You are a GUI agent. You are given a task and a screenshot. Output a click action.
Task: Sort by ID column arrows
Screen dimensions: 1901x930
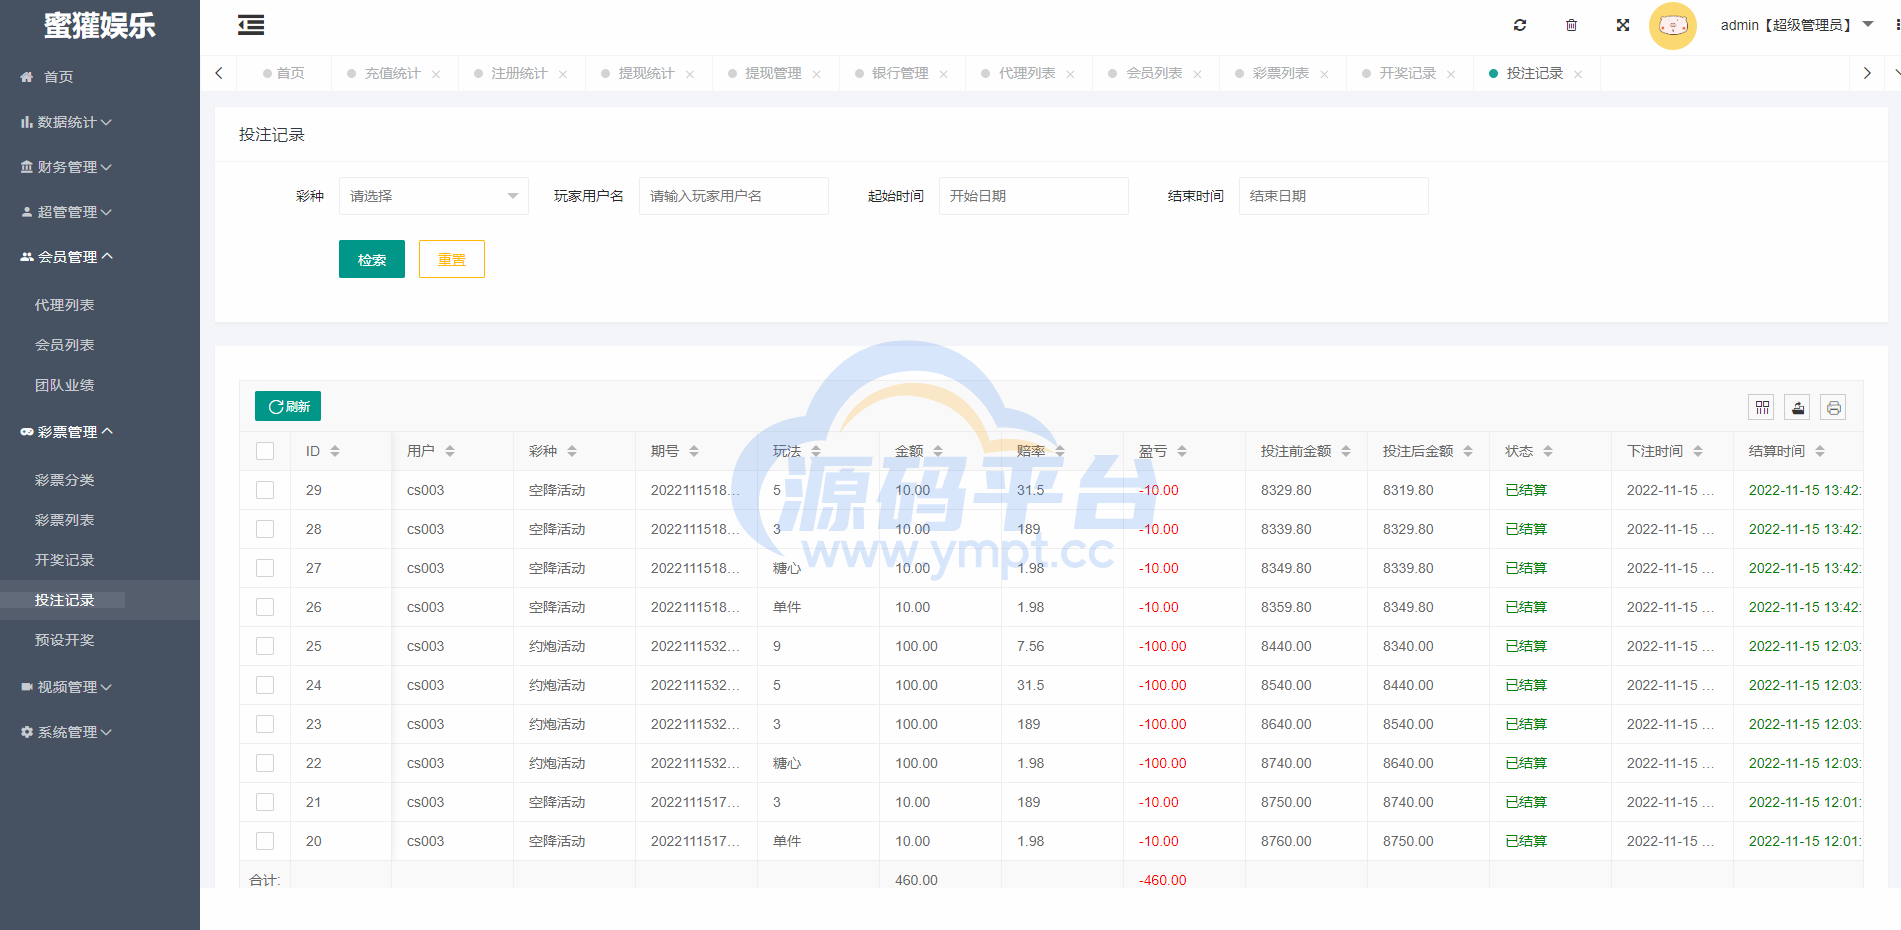[335, 451]
